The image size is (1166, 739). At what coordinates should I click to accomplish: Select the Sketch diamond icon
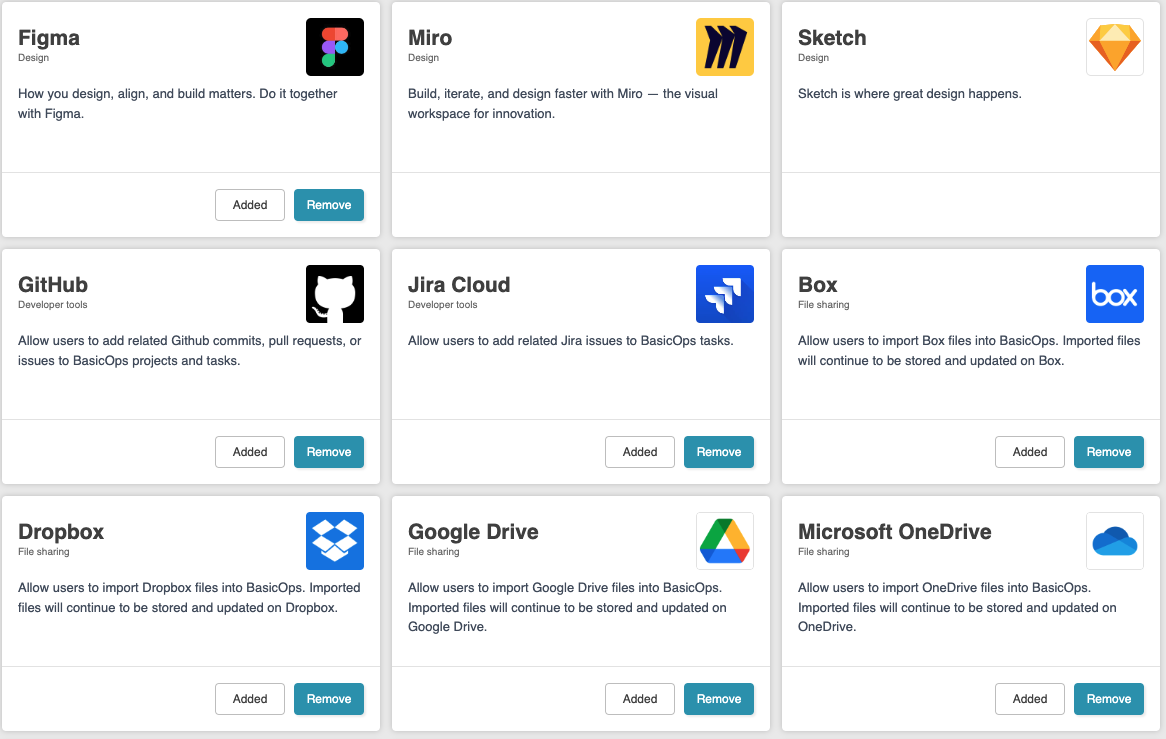point(1114,46)
